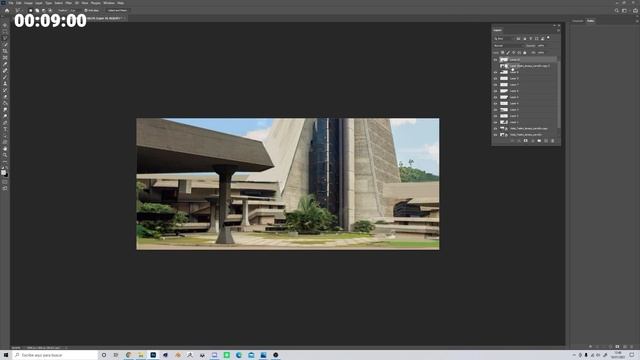Collapse the Layers panel with double arrows
Viewport: 640px width, 360px height.
(x=554, y=25)
